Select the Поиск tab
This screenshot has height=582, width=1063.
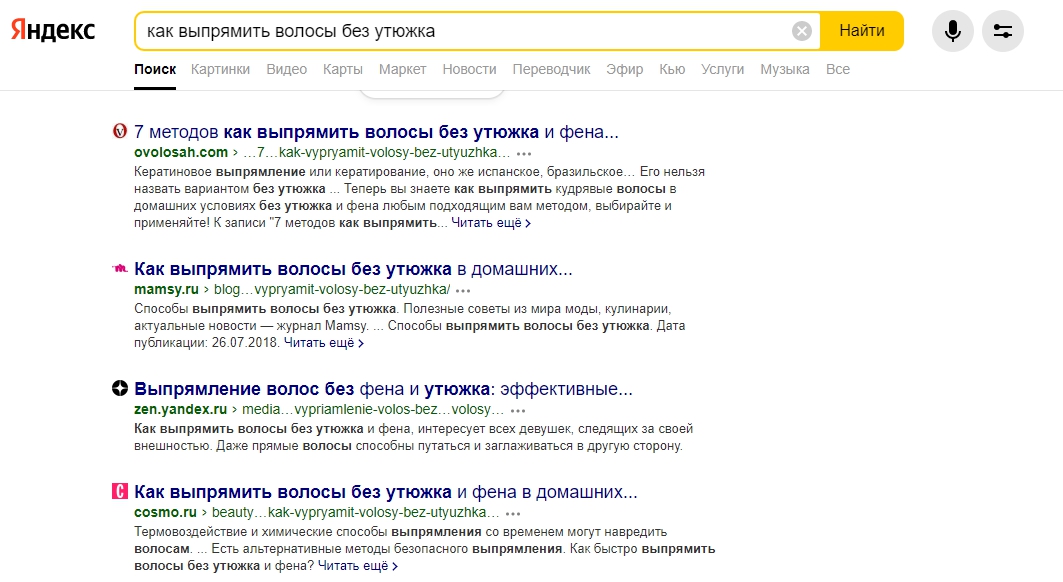point(155,69)
